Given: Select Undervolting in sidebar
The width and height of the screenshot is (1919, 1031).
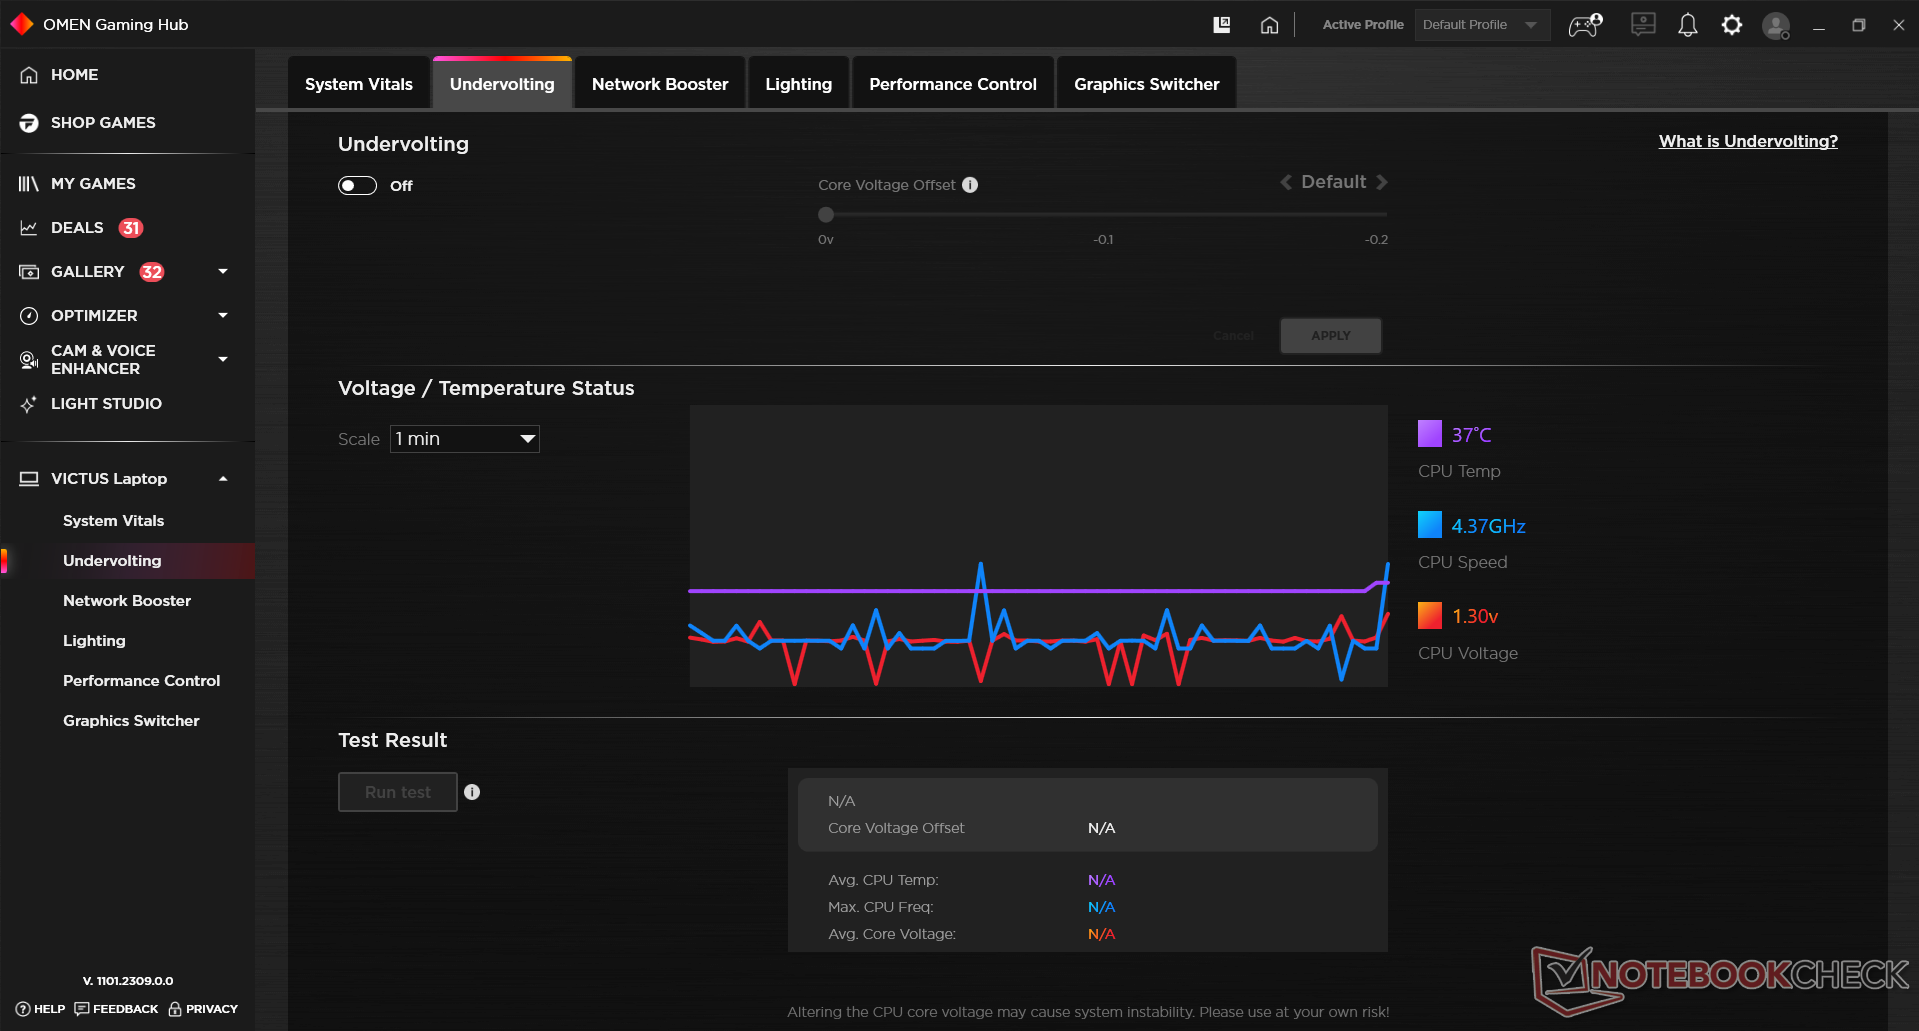Looking at the screenshot, I should pos(112,561).
